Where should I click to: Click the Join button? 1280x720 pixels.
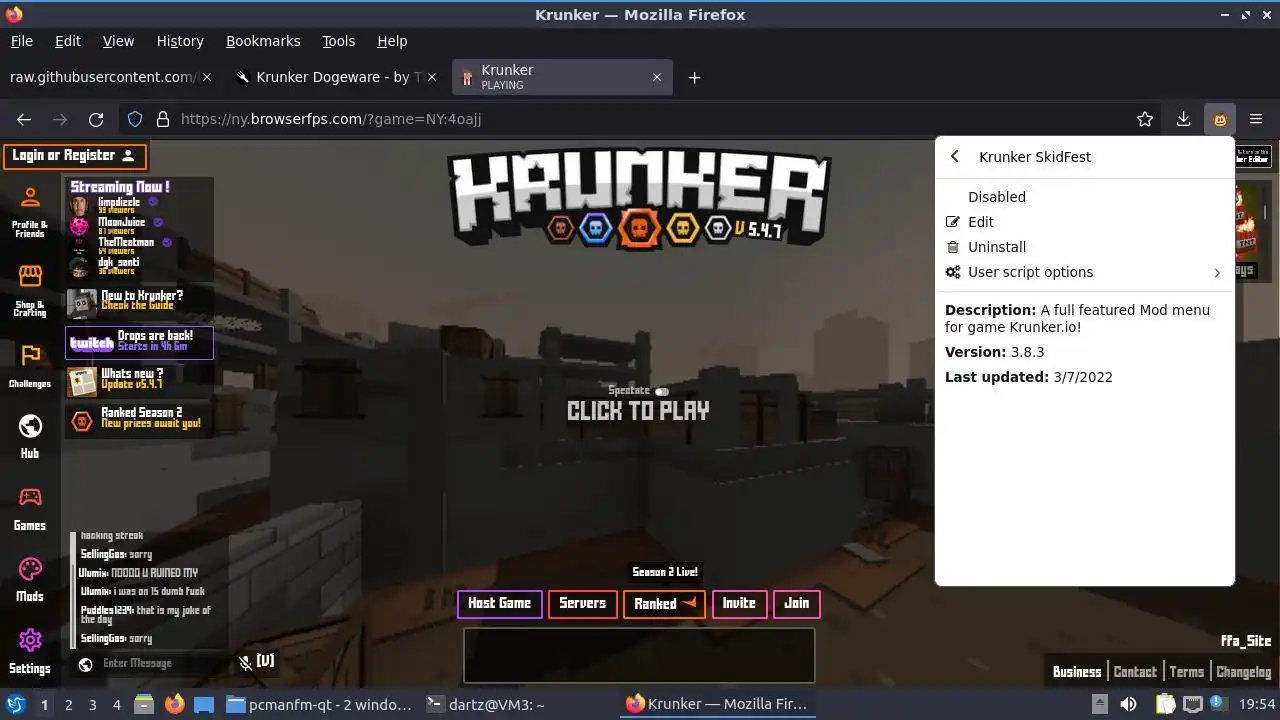(797, 604)
